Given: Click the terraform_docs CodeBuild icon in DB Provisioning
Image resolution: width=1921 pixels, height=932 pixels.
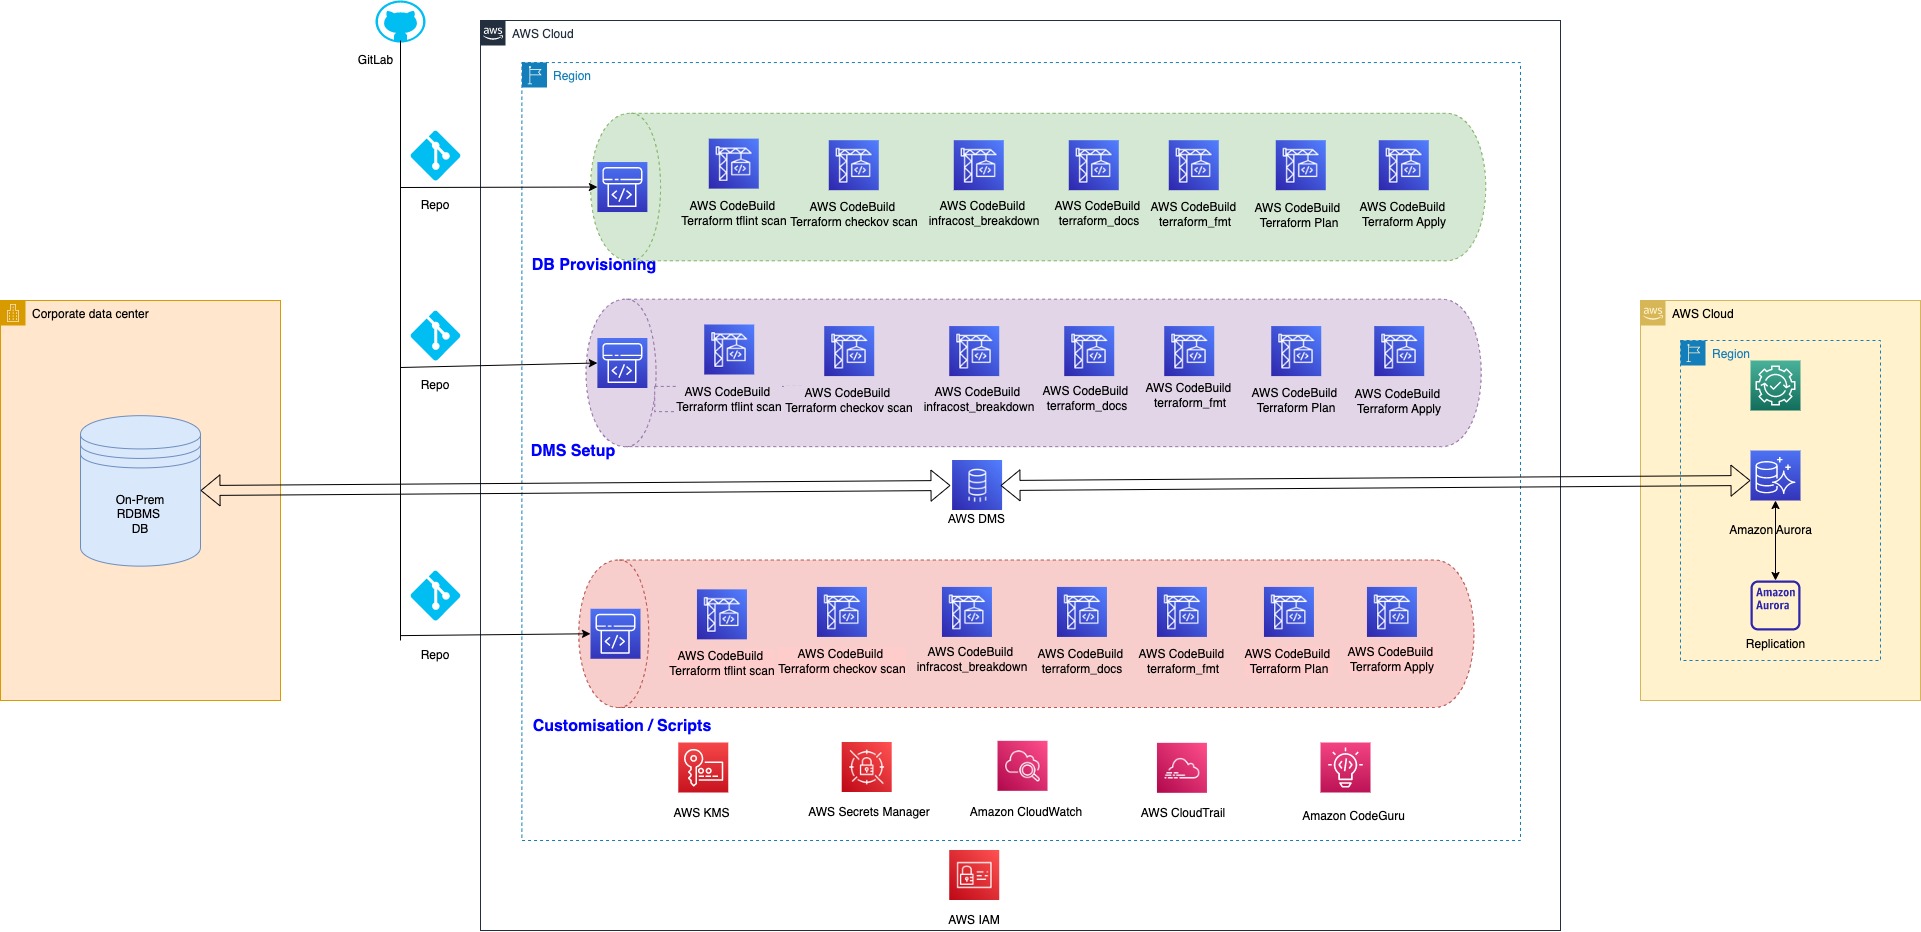Looking at the screenshot, I should pyautogui.click(x=1094, y=165).
